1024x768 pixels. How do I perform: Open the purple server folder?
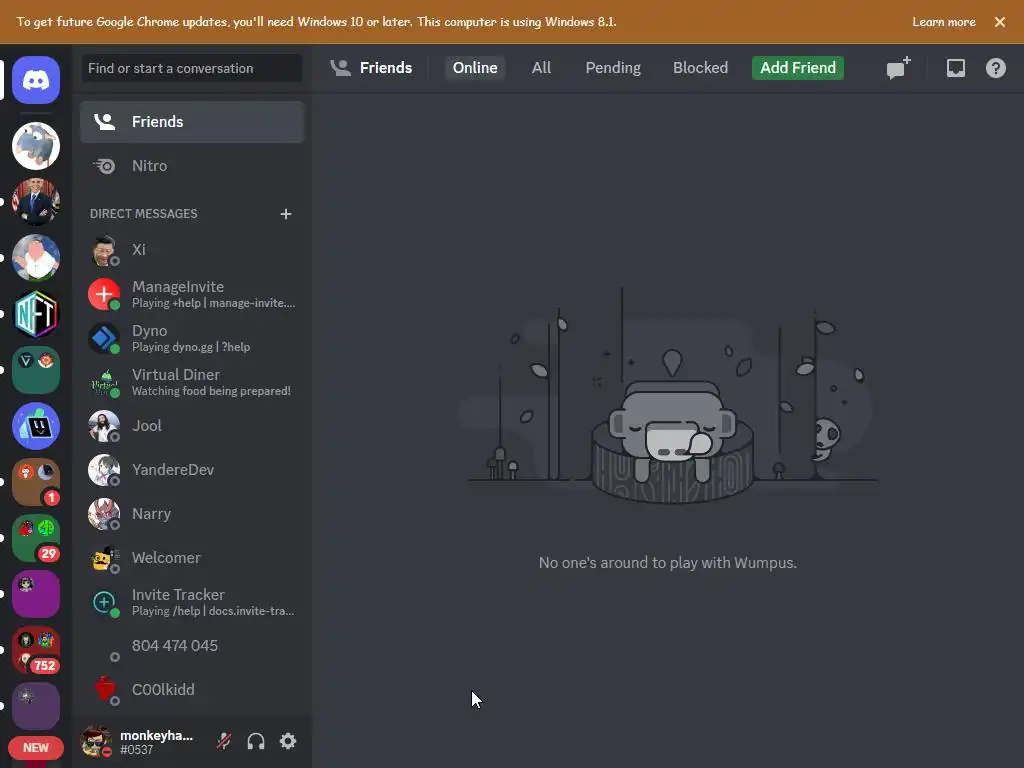36,594
